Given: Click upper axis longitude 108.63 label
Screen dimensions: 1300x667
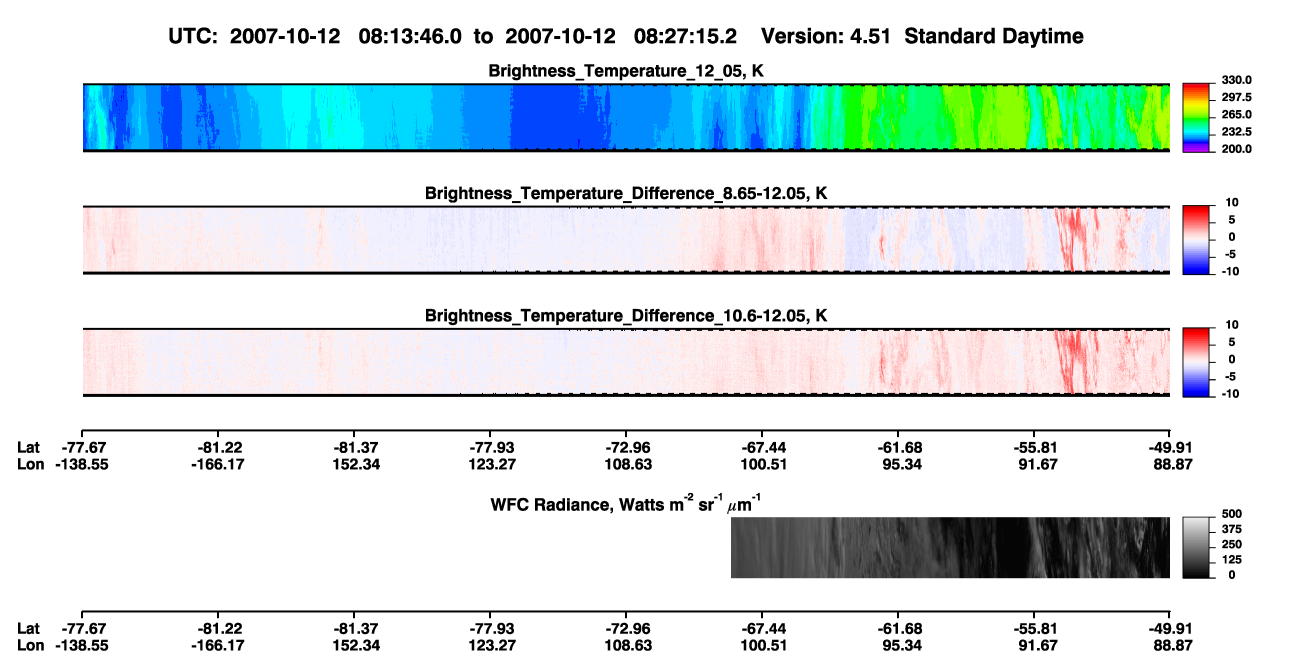Looking at the screenshot, I should [626, 464].
